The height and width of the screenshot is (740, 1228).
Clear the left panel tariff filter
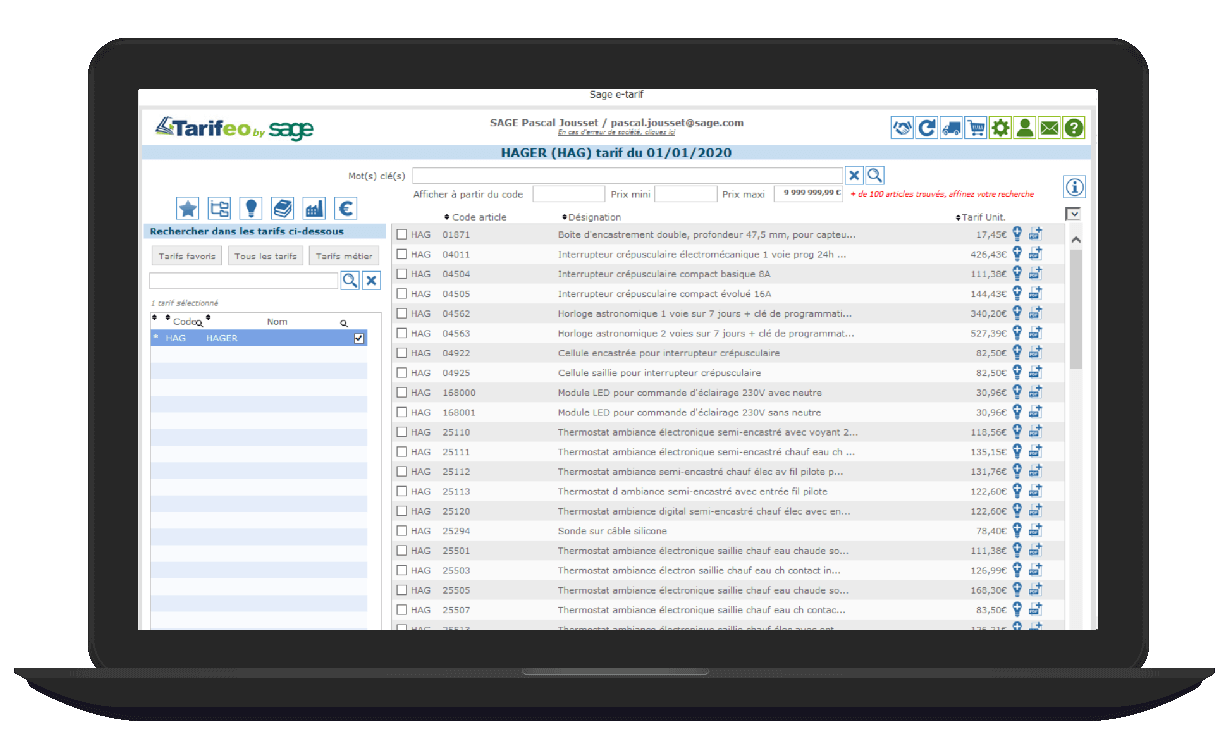pyautogui.click(x=371, y=281)
